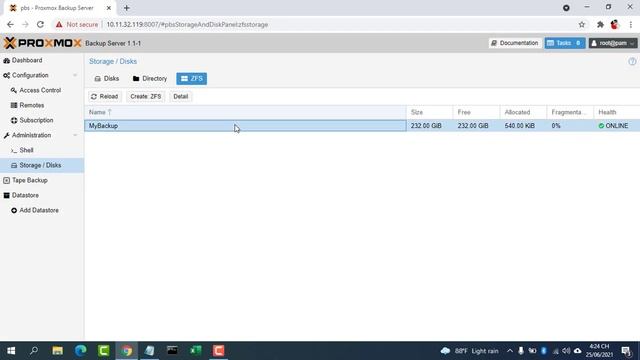This screenshot has width=640, height=360.
Task: Sort by the Allocated column header
Action: pyautogui.click(x=523, y=112)
